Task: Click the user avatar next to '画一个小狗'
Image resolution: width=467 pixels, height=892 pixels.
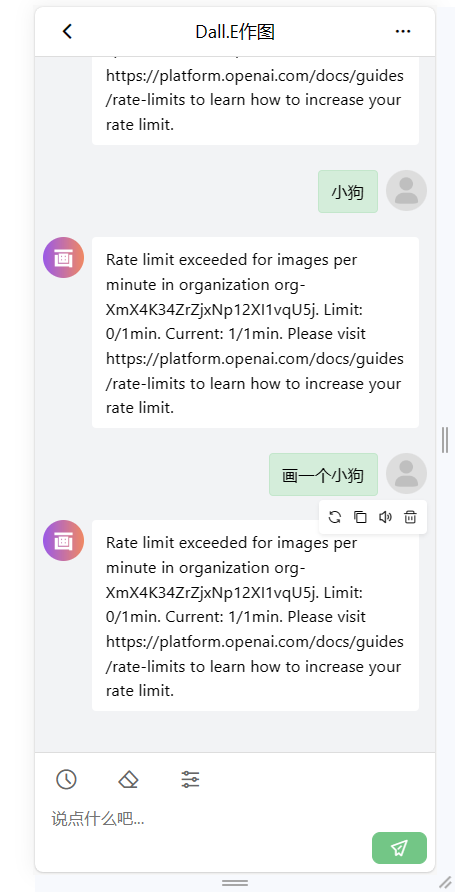Action: pyautogui.click(x=406, y=474)
